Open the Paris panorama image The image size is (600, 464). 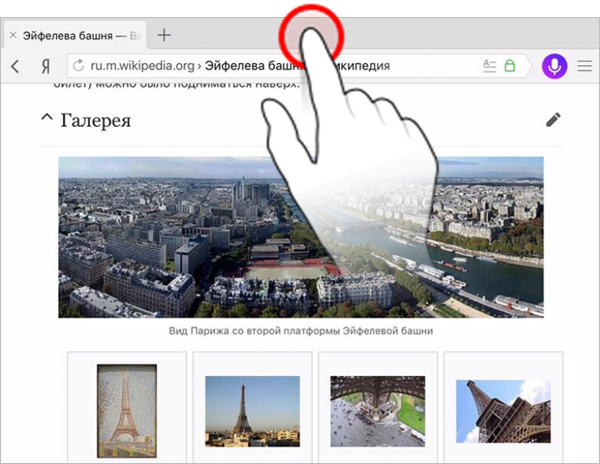coord(301,237)
